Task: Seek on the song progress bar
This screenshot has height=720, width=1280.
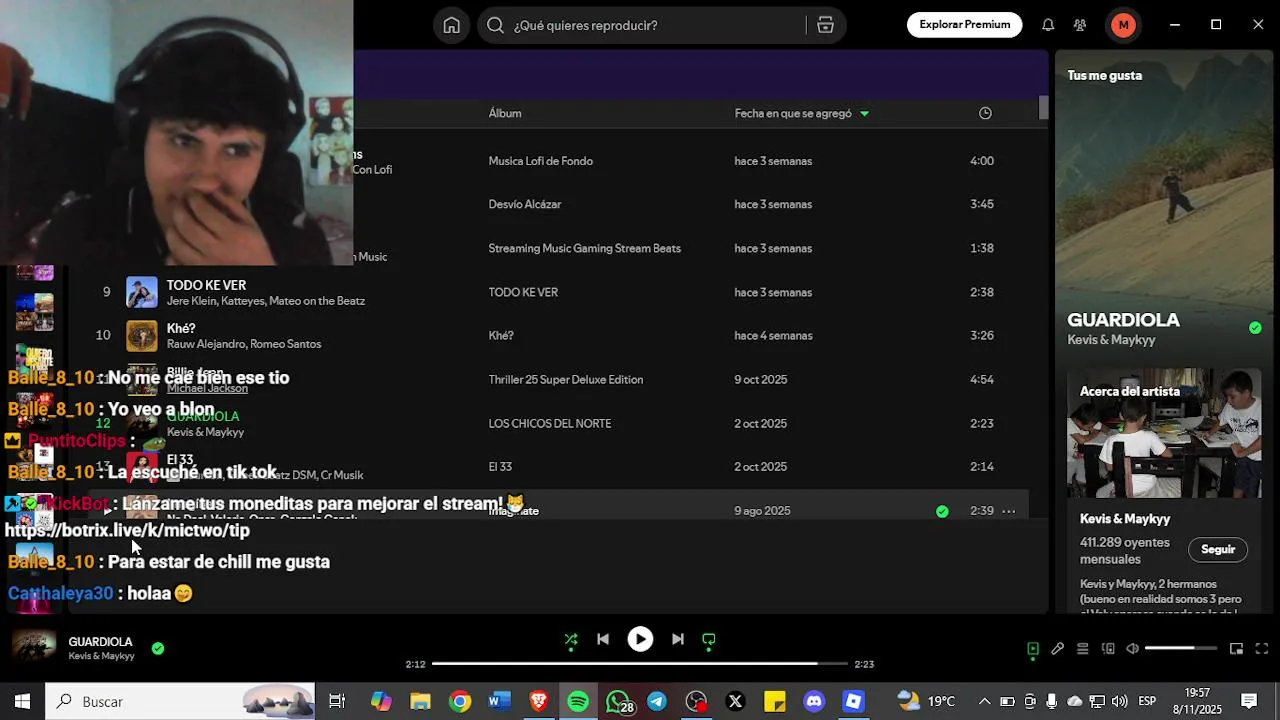Action: (x=640, y=664)
